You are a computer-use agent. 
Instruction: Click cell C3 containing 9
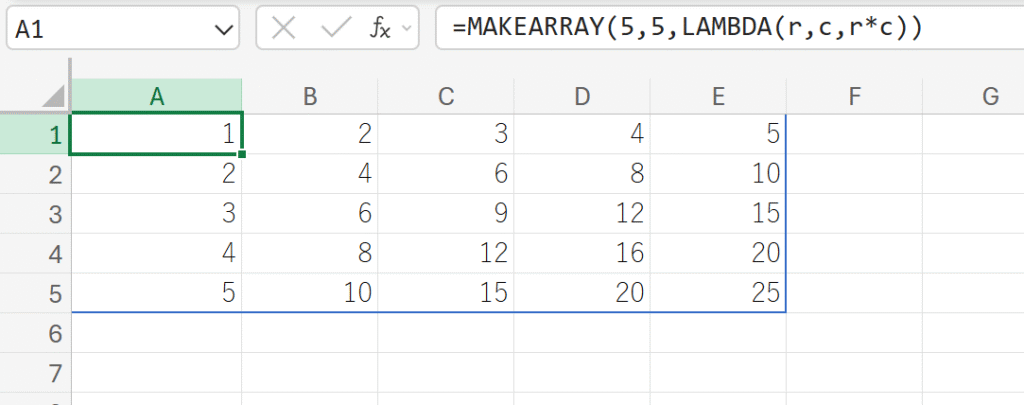[x=446, y=214]
